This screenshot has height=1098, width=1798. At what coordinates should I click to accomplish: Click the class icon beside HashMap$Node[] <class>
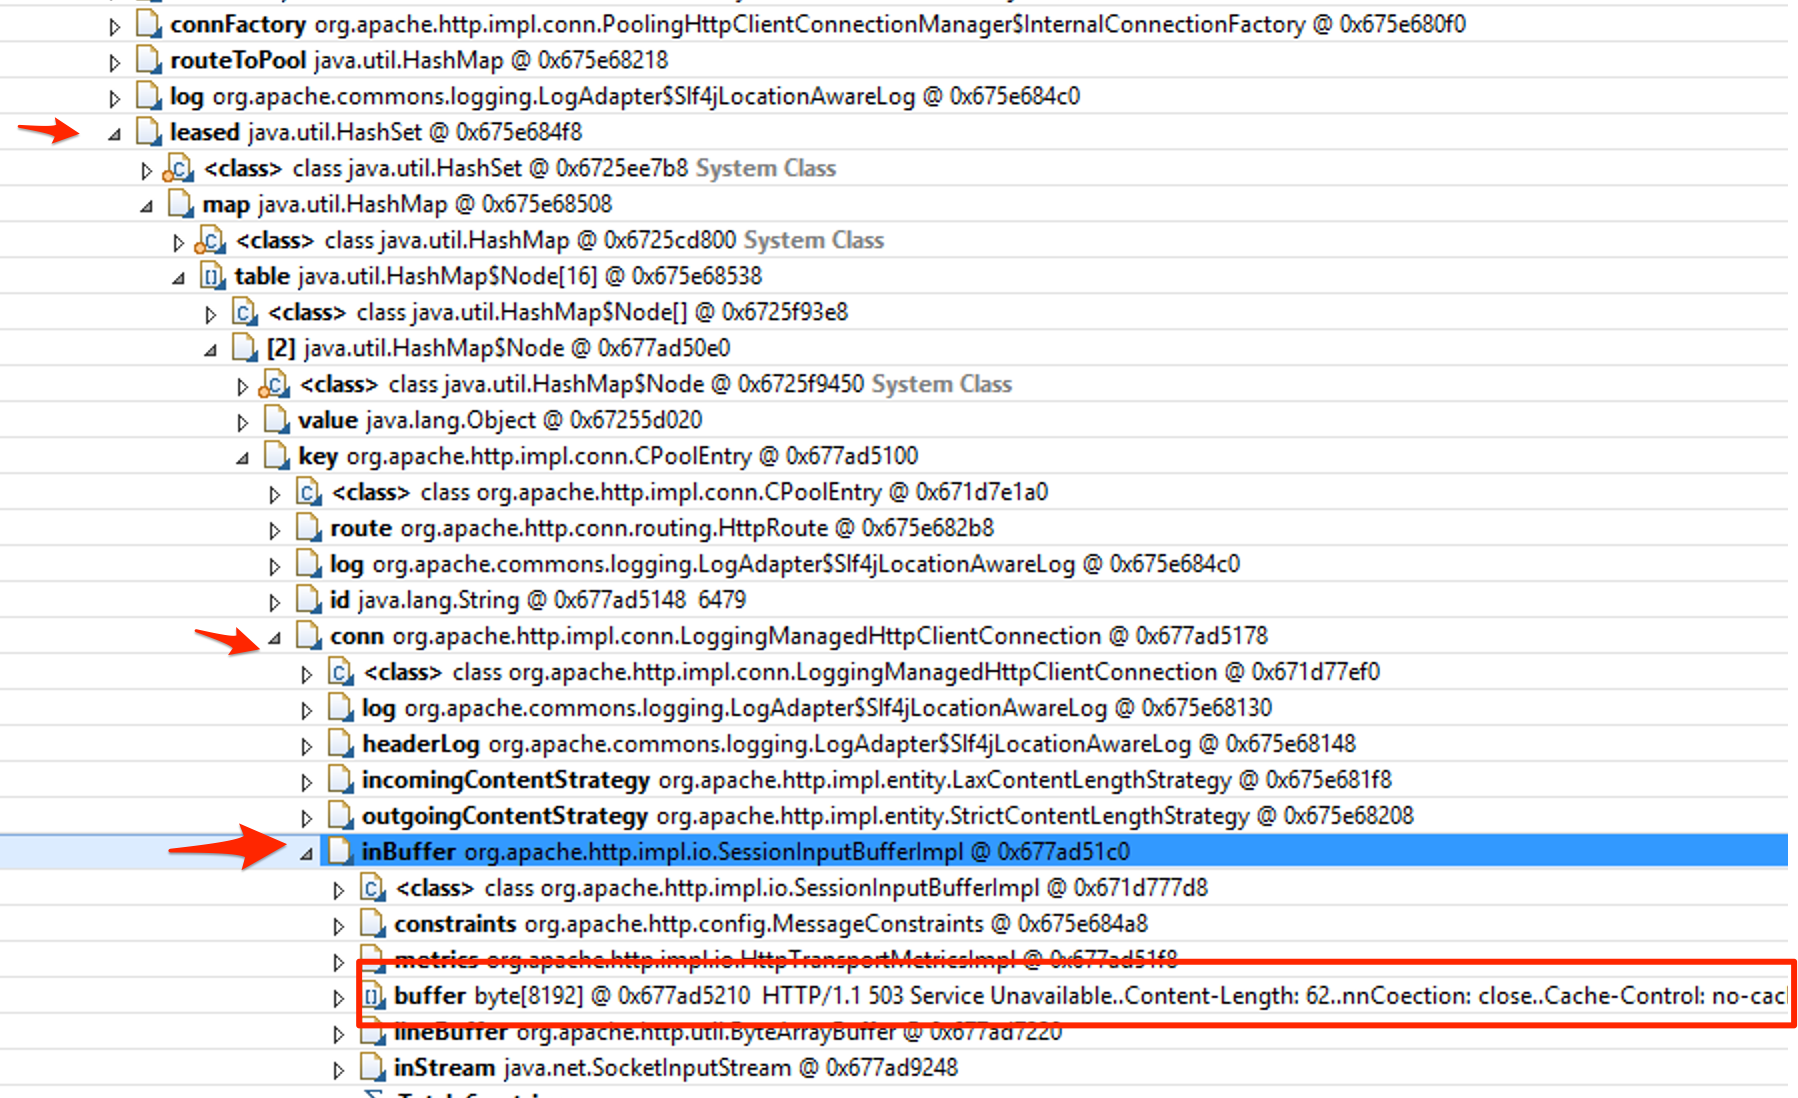point(243,312)
